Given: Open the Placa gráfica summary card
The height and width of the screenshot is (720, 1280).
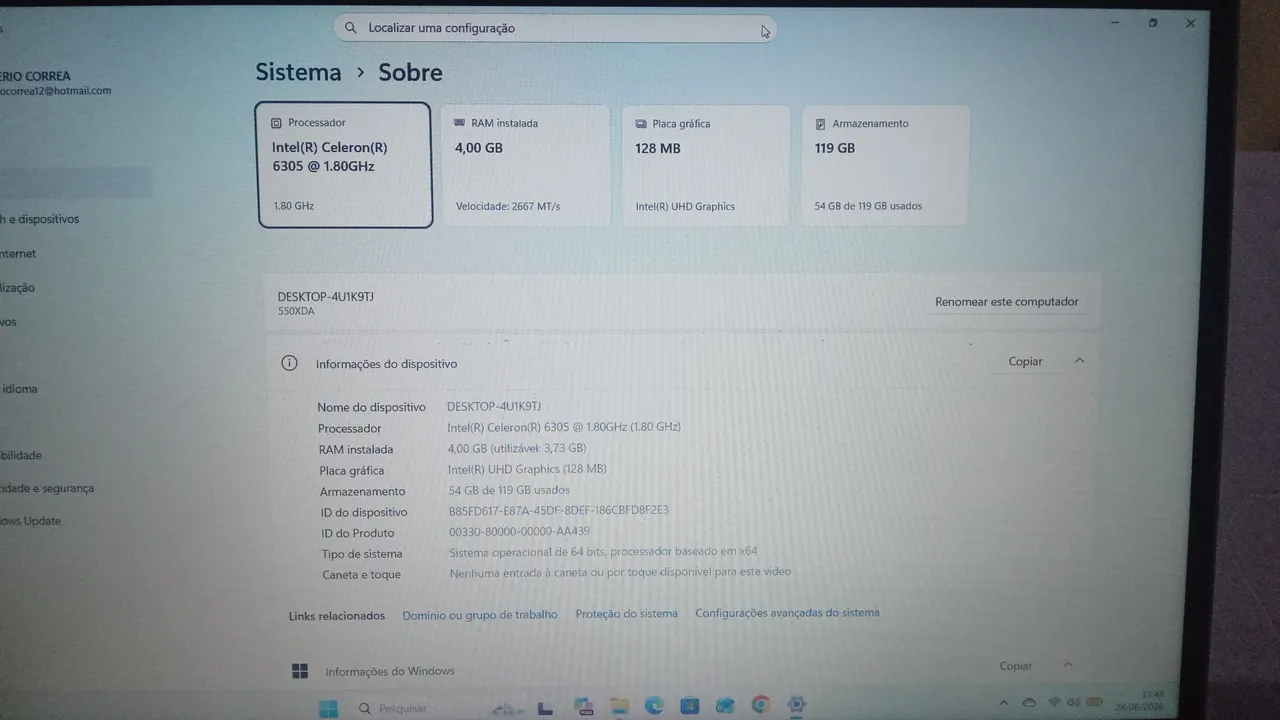Looking at the screenshot, I should pos(706,165).
